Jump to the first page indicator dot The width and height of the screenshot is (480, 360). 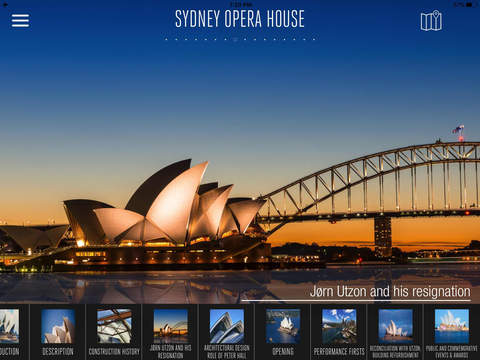coord(166,39)
